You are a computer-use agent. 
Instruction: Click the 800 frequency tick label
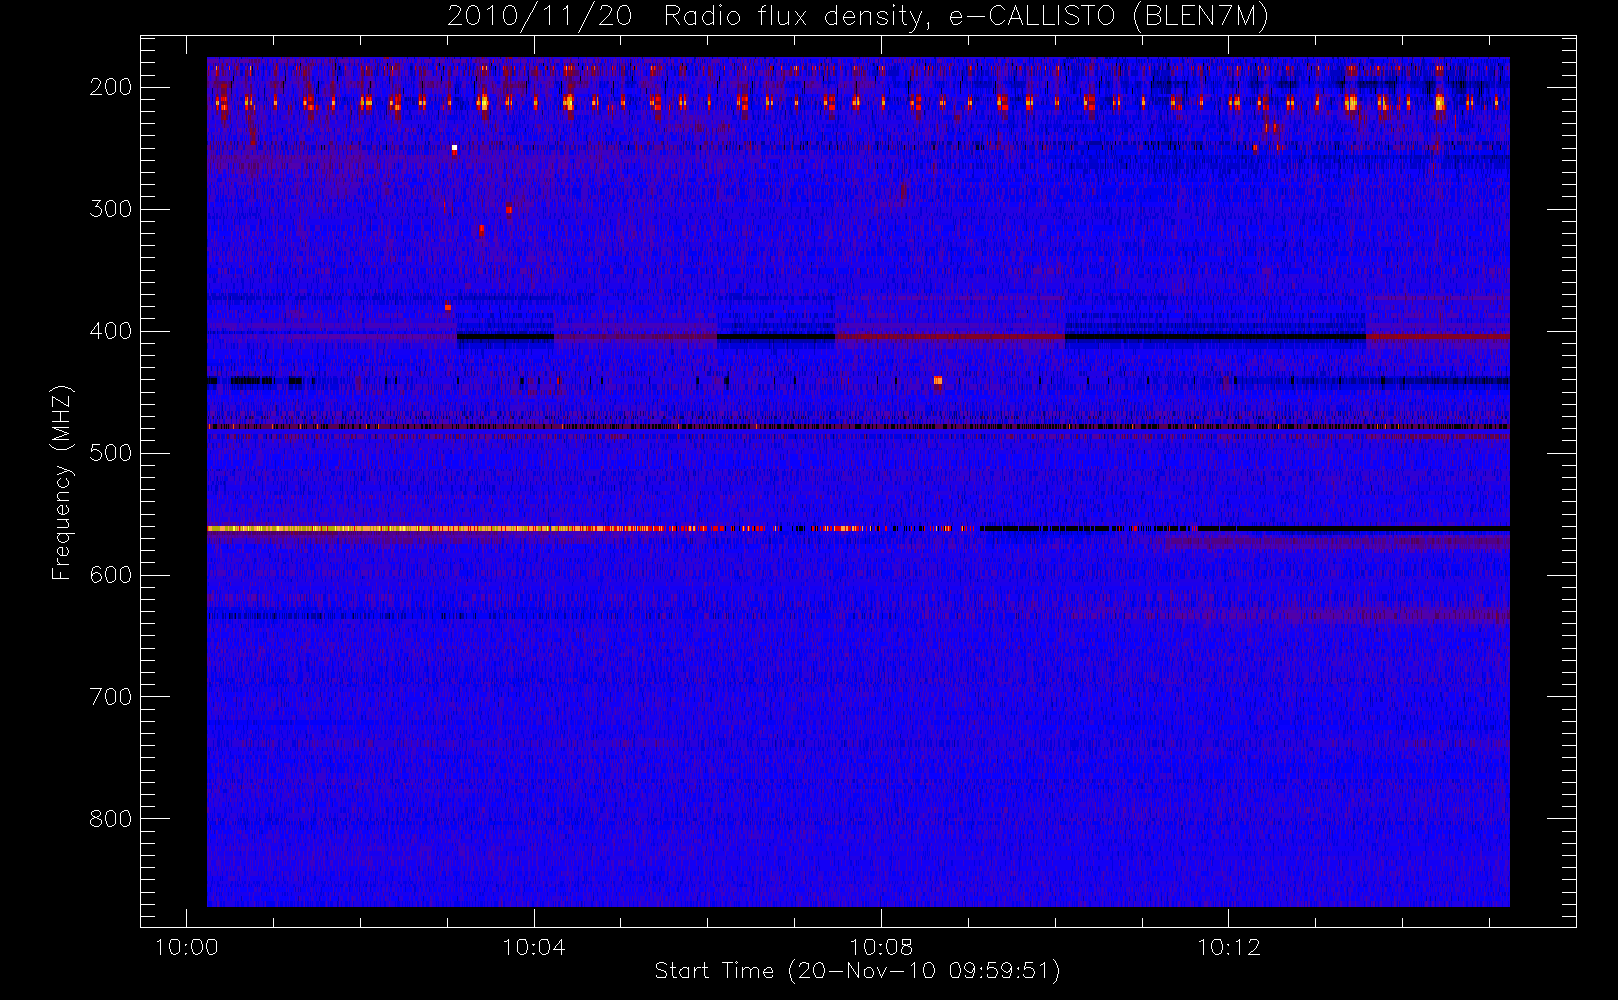point(111,819)
